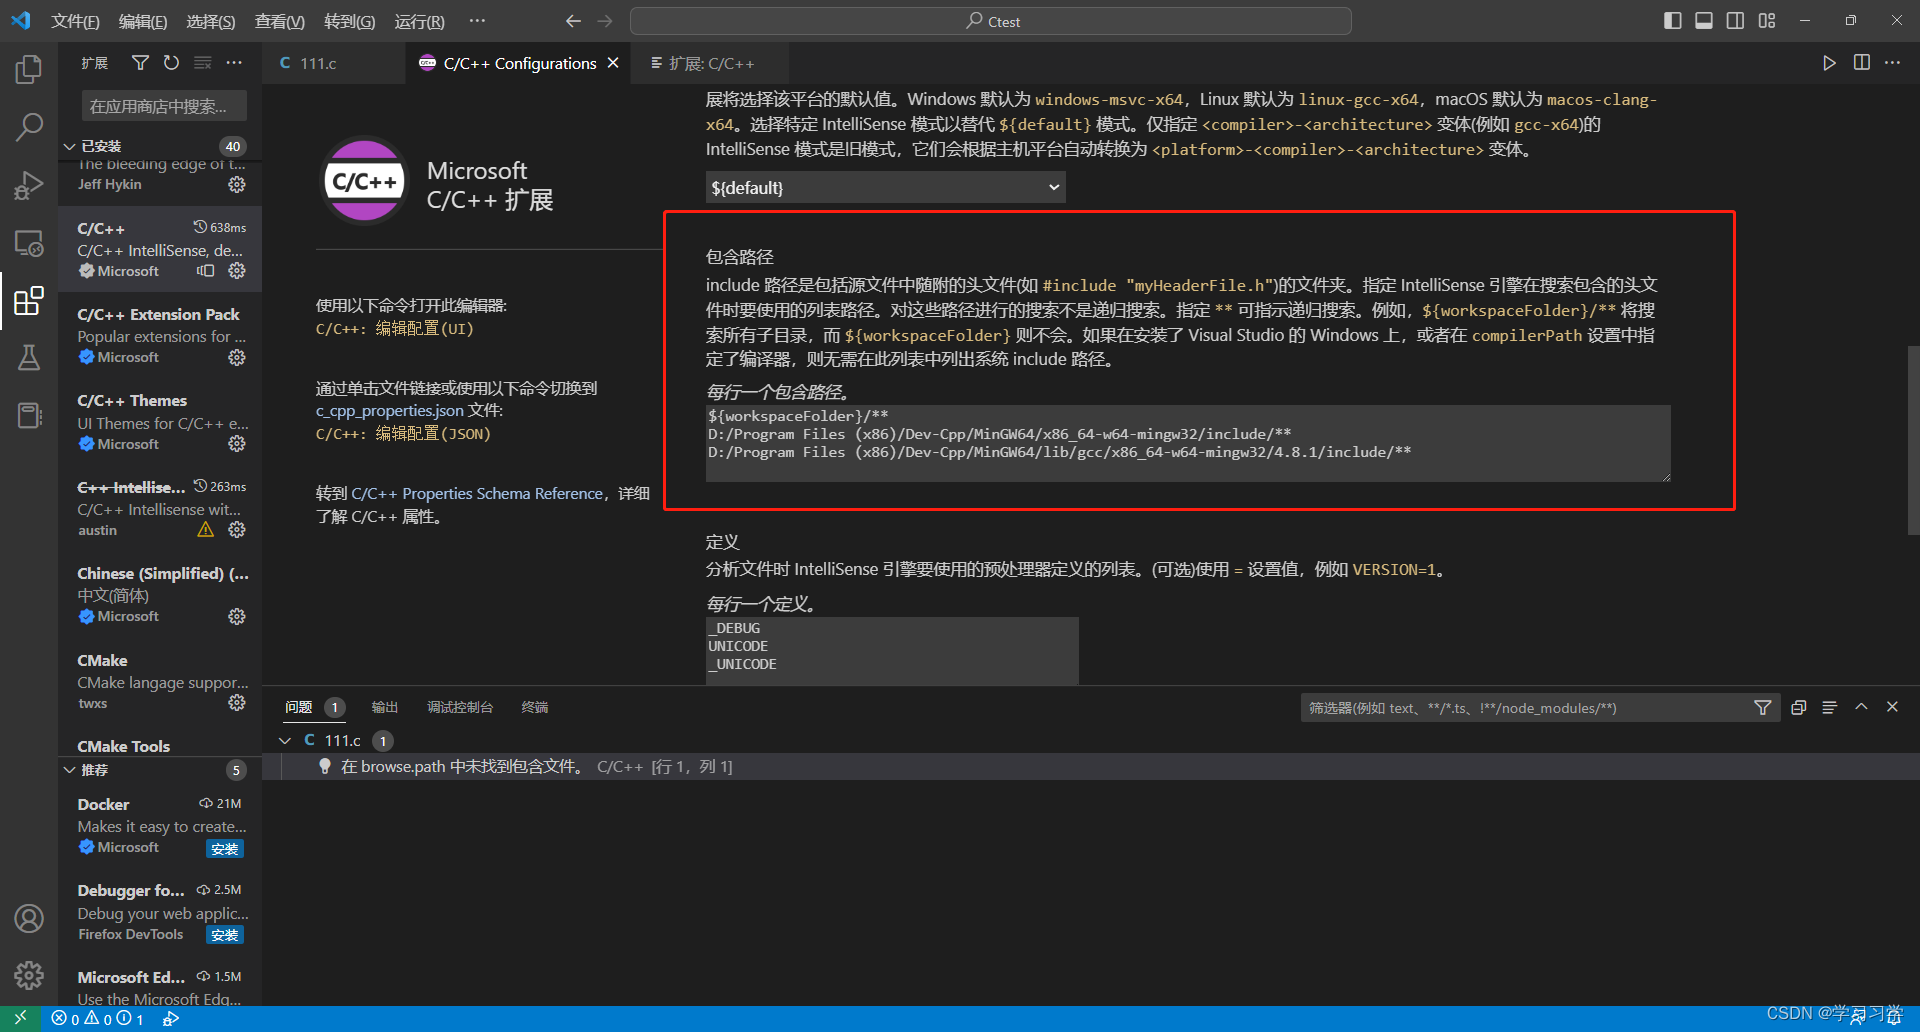Open problems panel filter icon

pos(1763,708)
